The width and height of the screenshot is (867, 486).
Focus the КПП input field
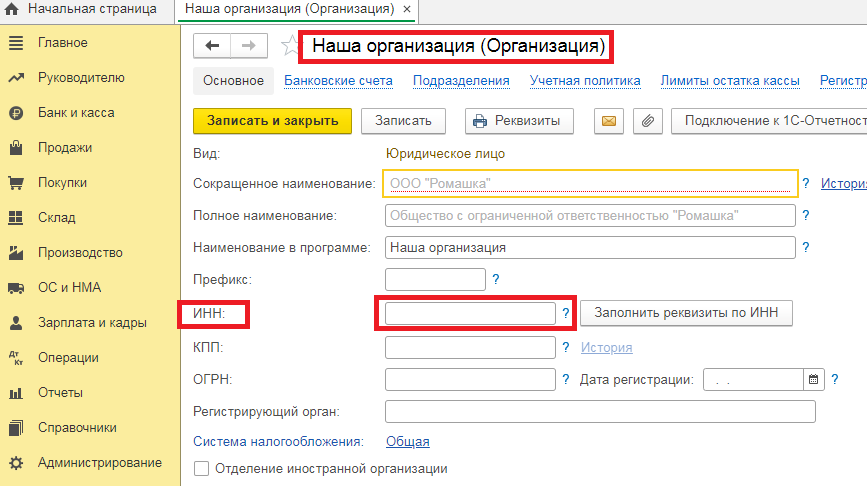pos(471,347)
